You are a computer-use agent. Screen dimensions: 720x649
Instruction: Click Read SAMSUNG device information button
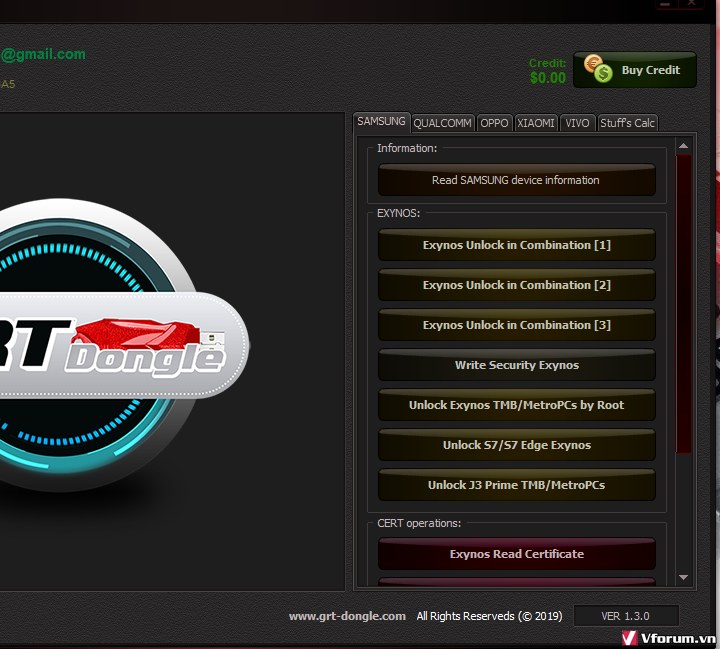point(517,180)
